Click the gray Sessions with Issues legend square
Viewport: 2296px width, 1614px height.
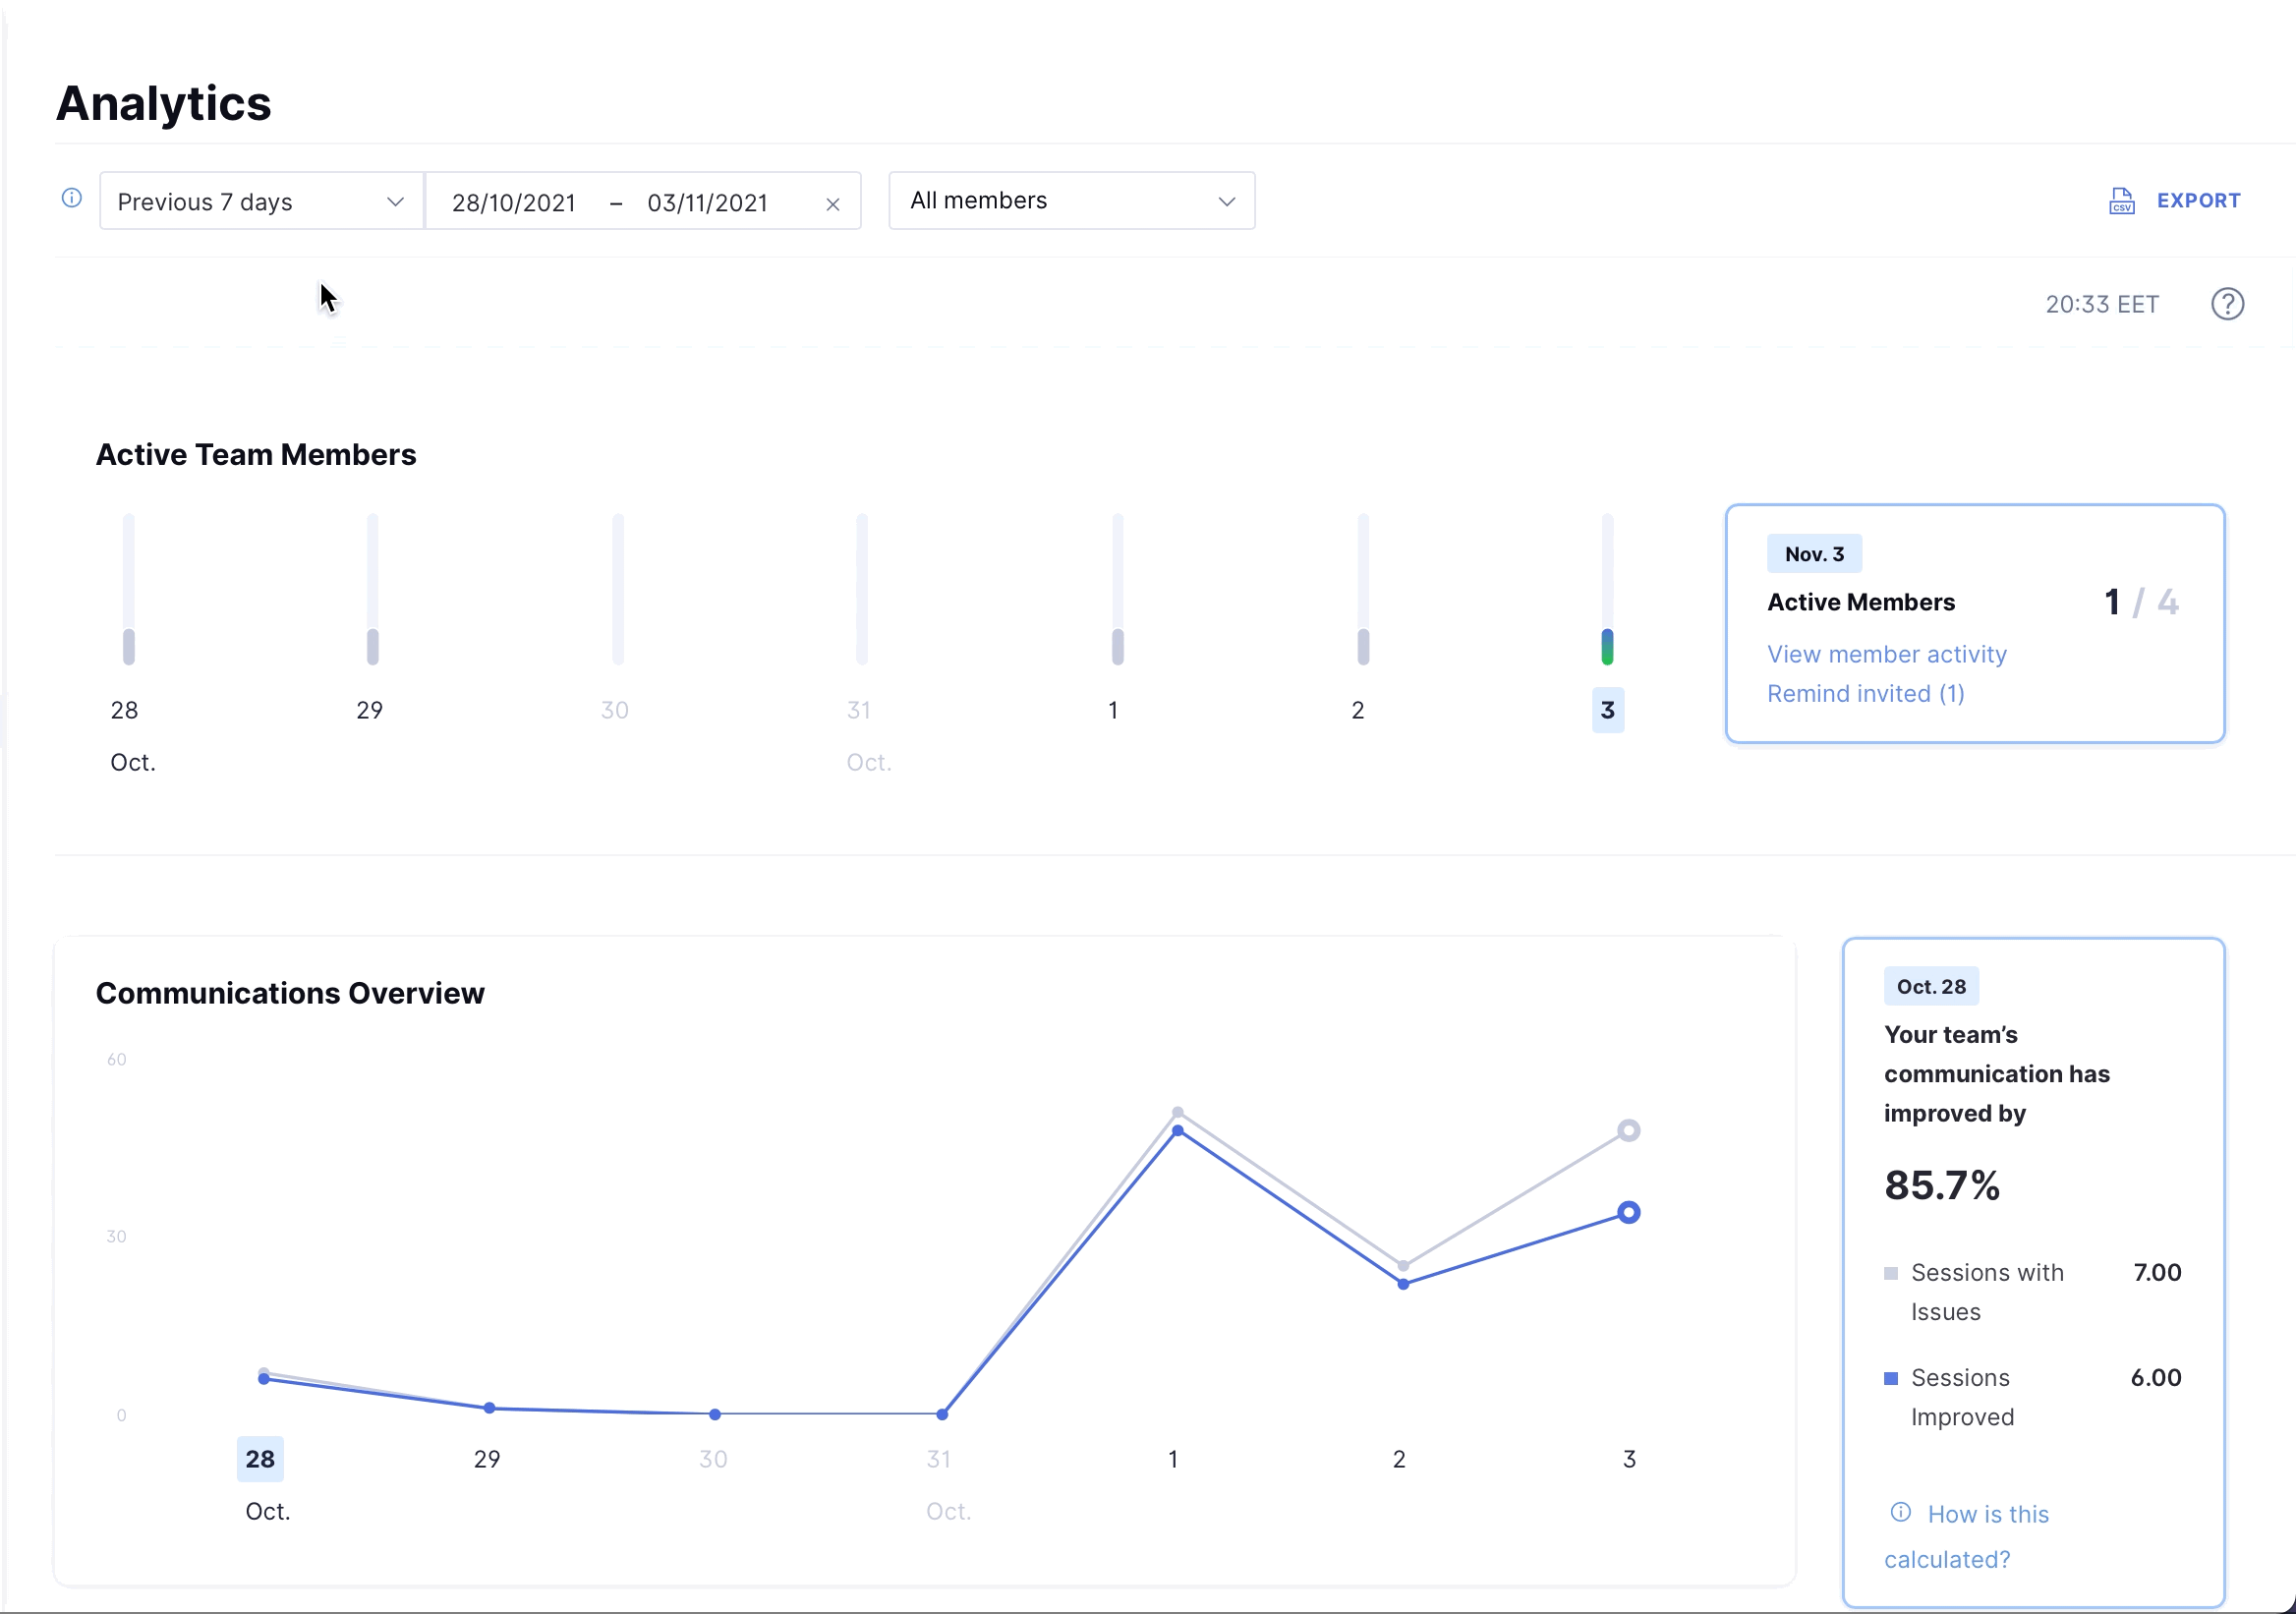[x=1890, y=1273]
